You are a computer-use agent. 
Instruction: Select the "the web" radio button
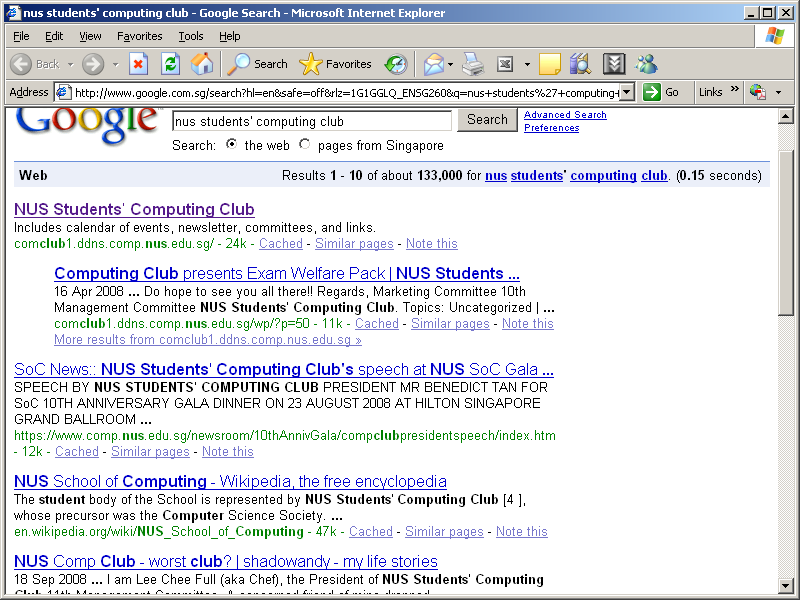(x=232, y=144)
